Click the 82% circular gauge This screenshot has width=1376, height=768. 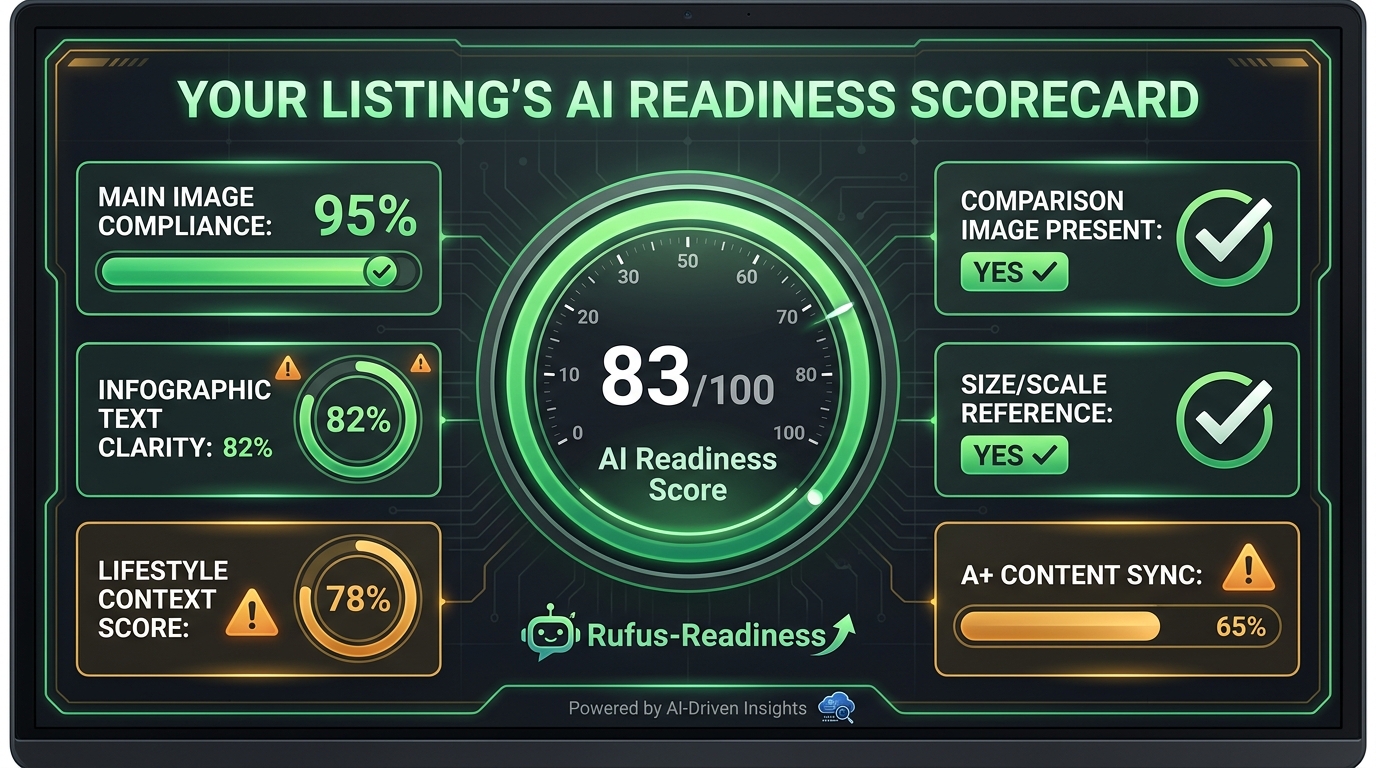click(x=358, y=420)
